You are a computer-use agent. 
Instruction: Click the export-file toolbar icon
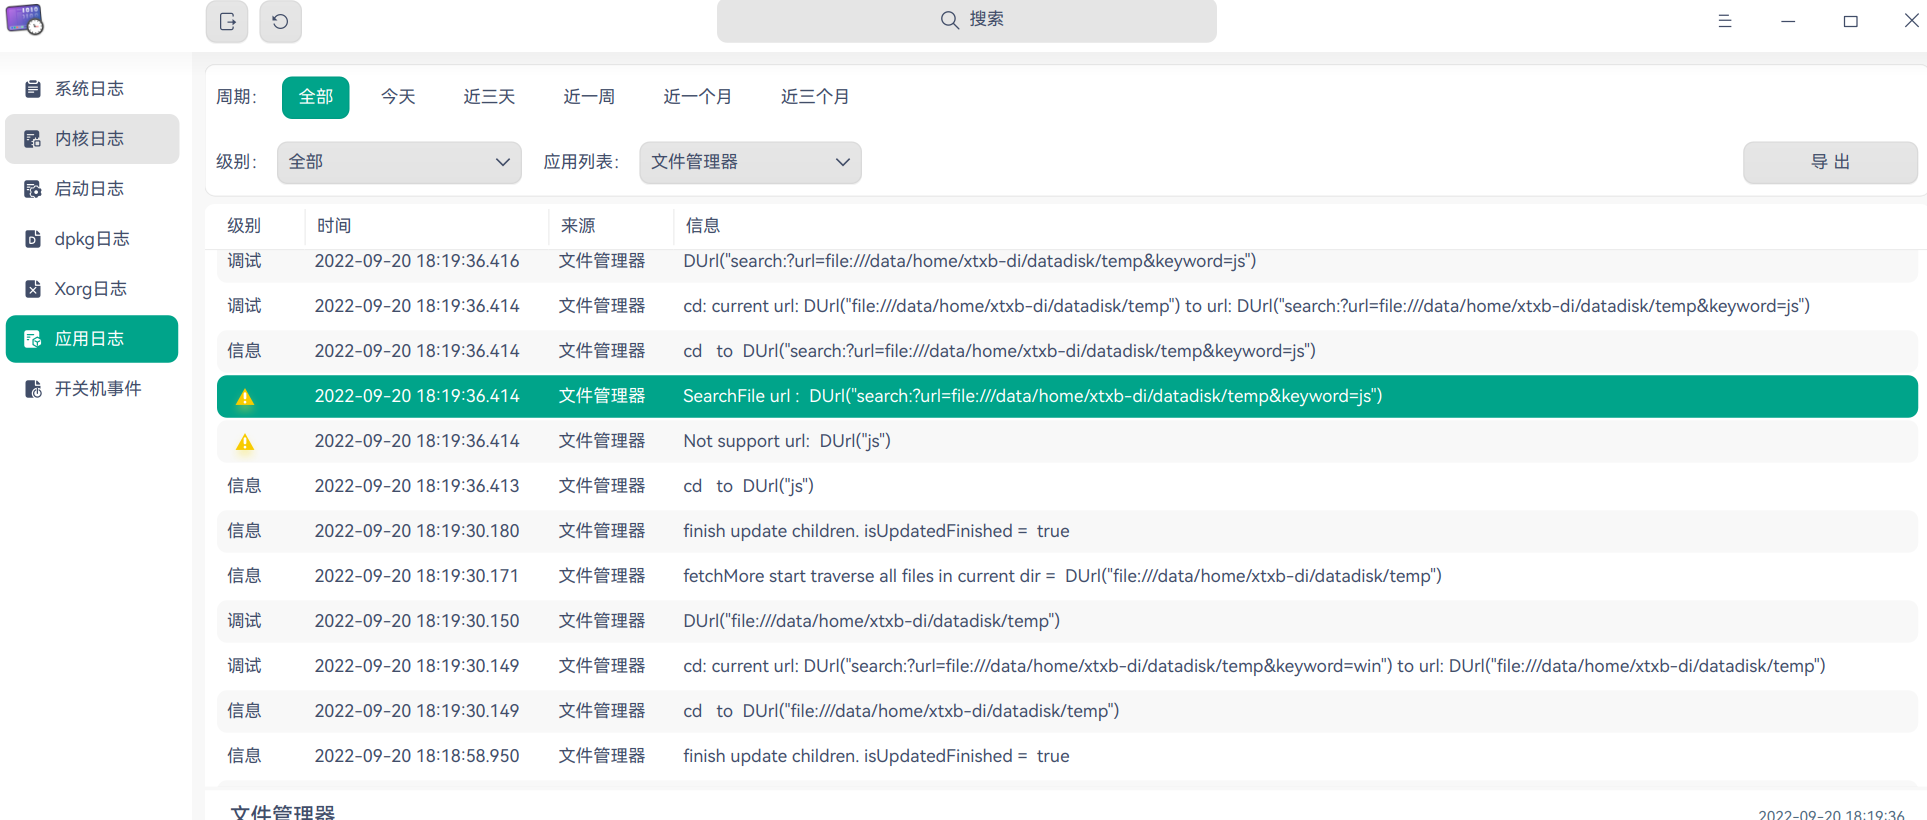pos(227,21)
